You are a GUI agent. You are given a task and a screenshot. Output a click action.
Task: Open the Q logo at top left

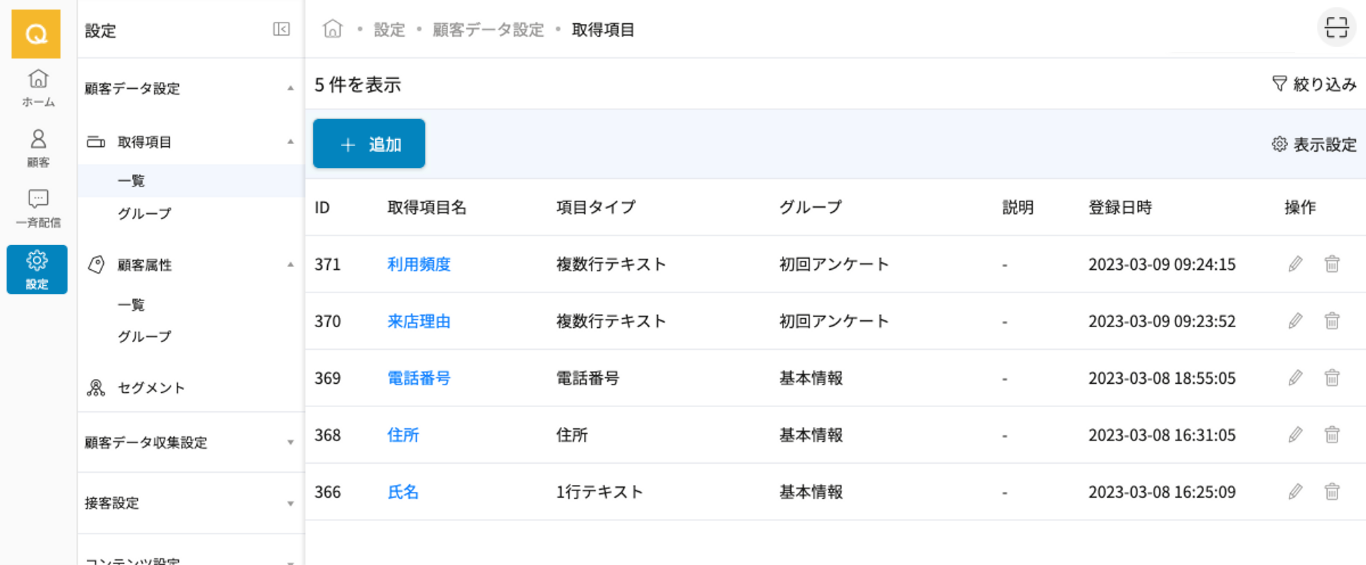36,34
